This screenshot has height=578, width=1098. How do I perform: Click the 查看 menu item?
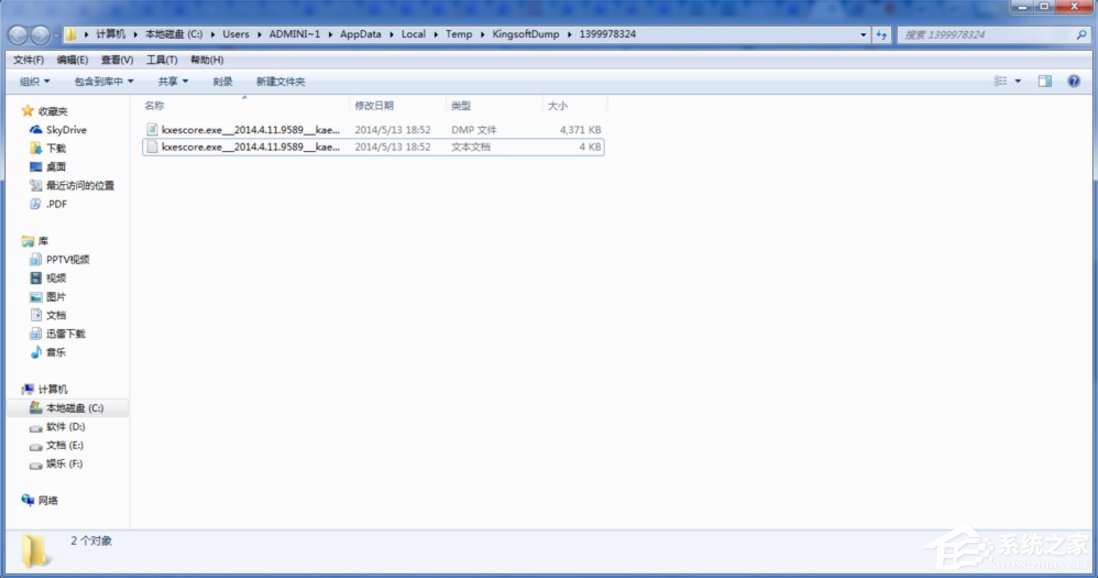click(117, 58)
